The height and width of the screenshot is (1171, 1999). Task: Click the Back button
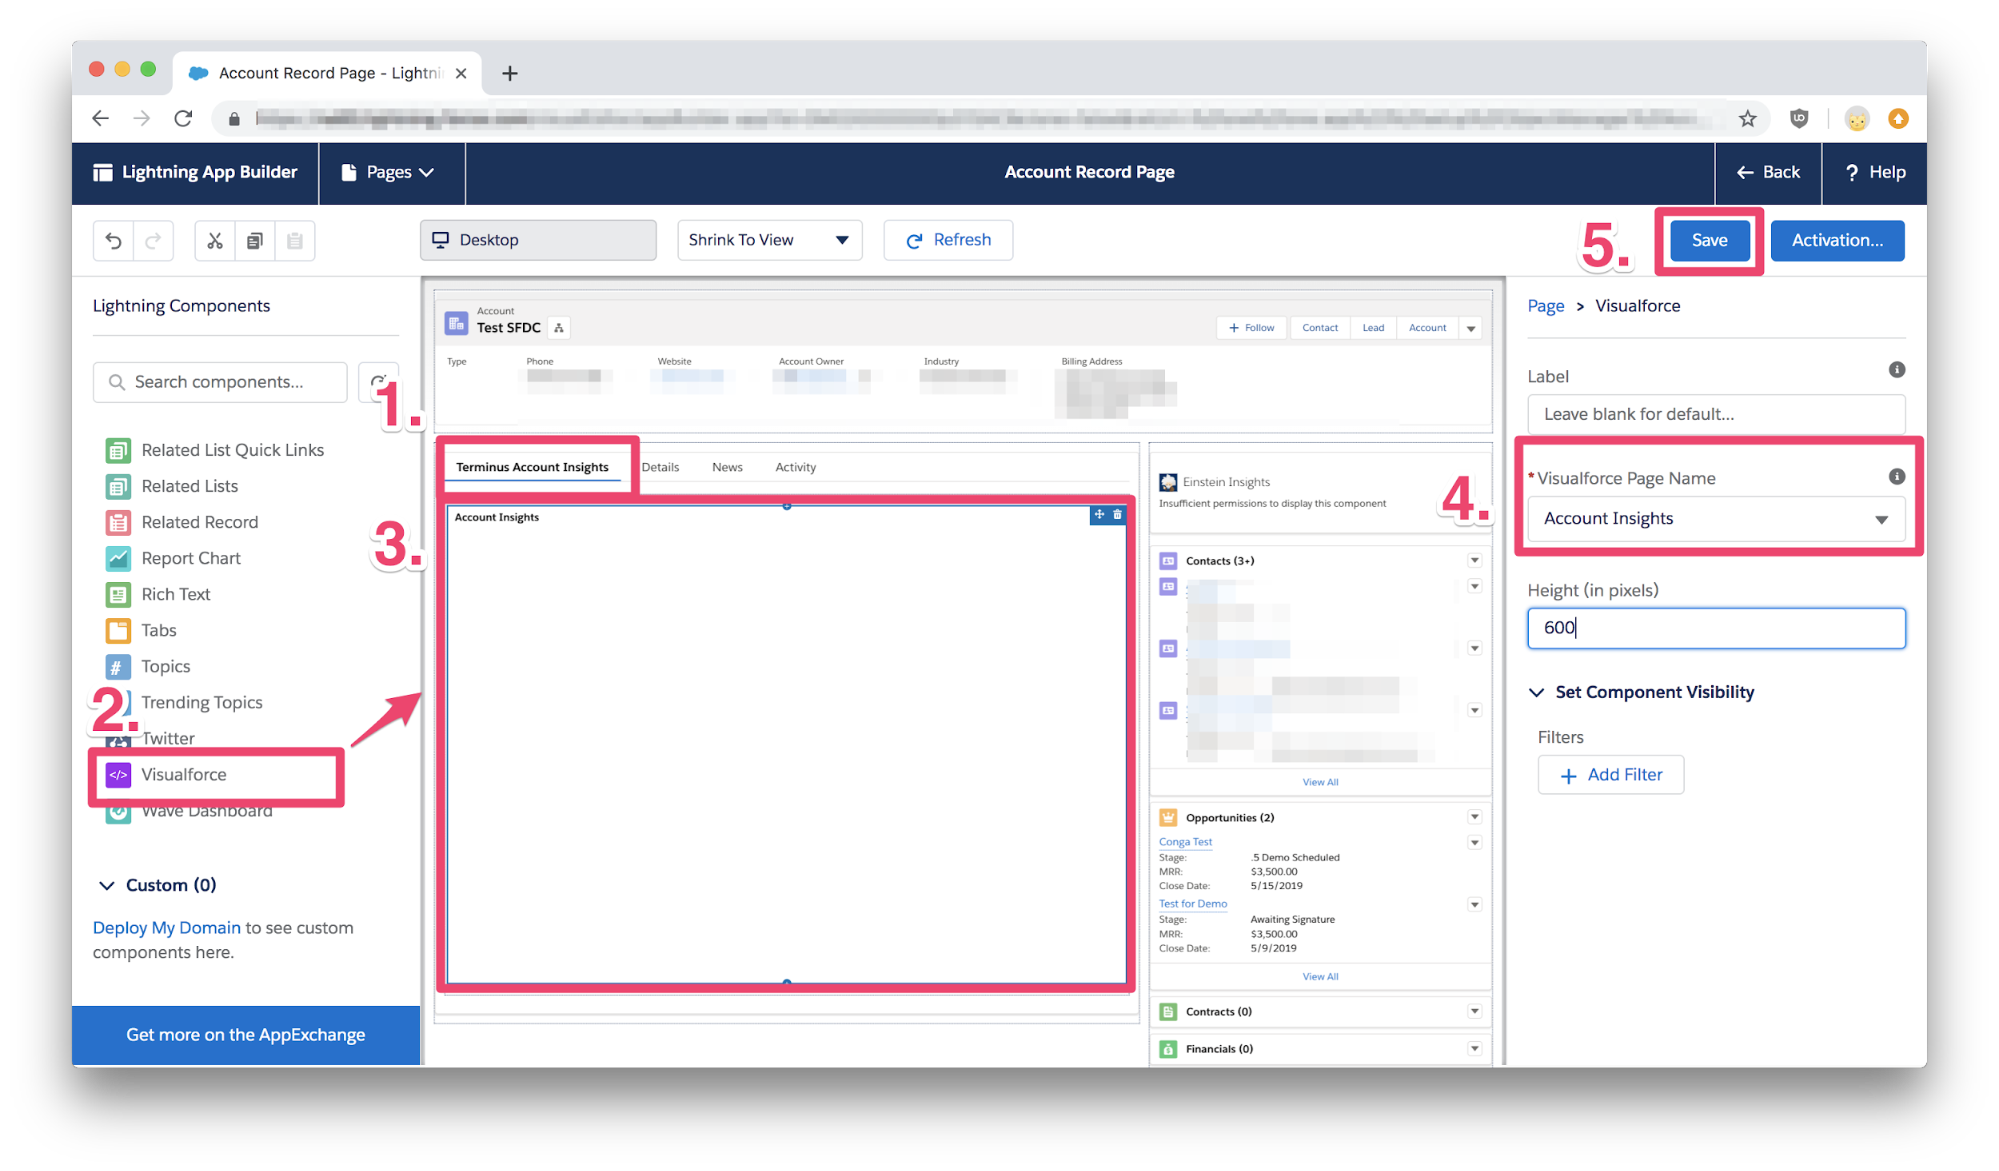coord(1768,173)
